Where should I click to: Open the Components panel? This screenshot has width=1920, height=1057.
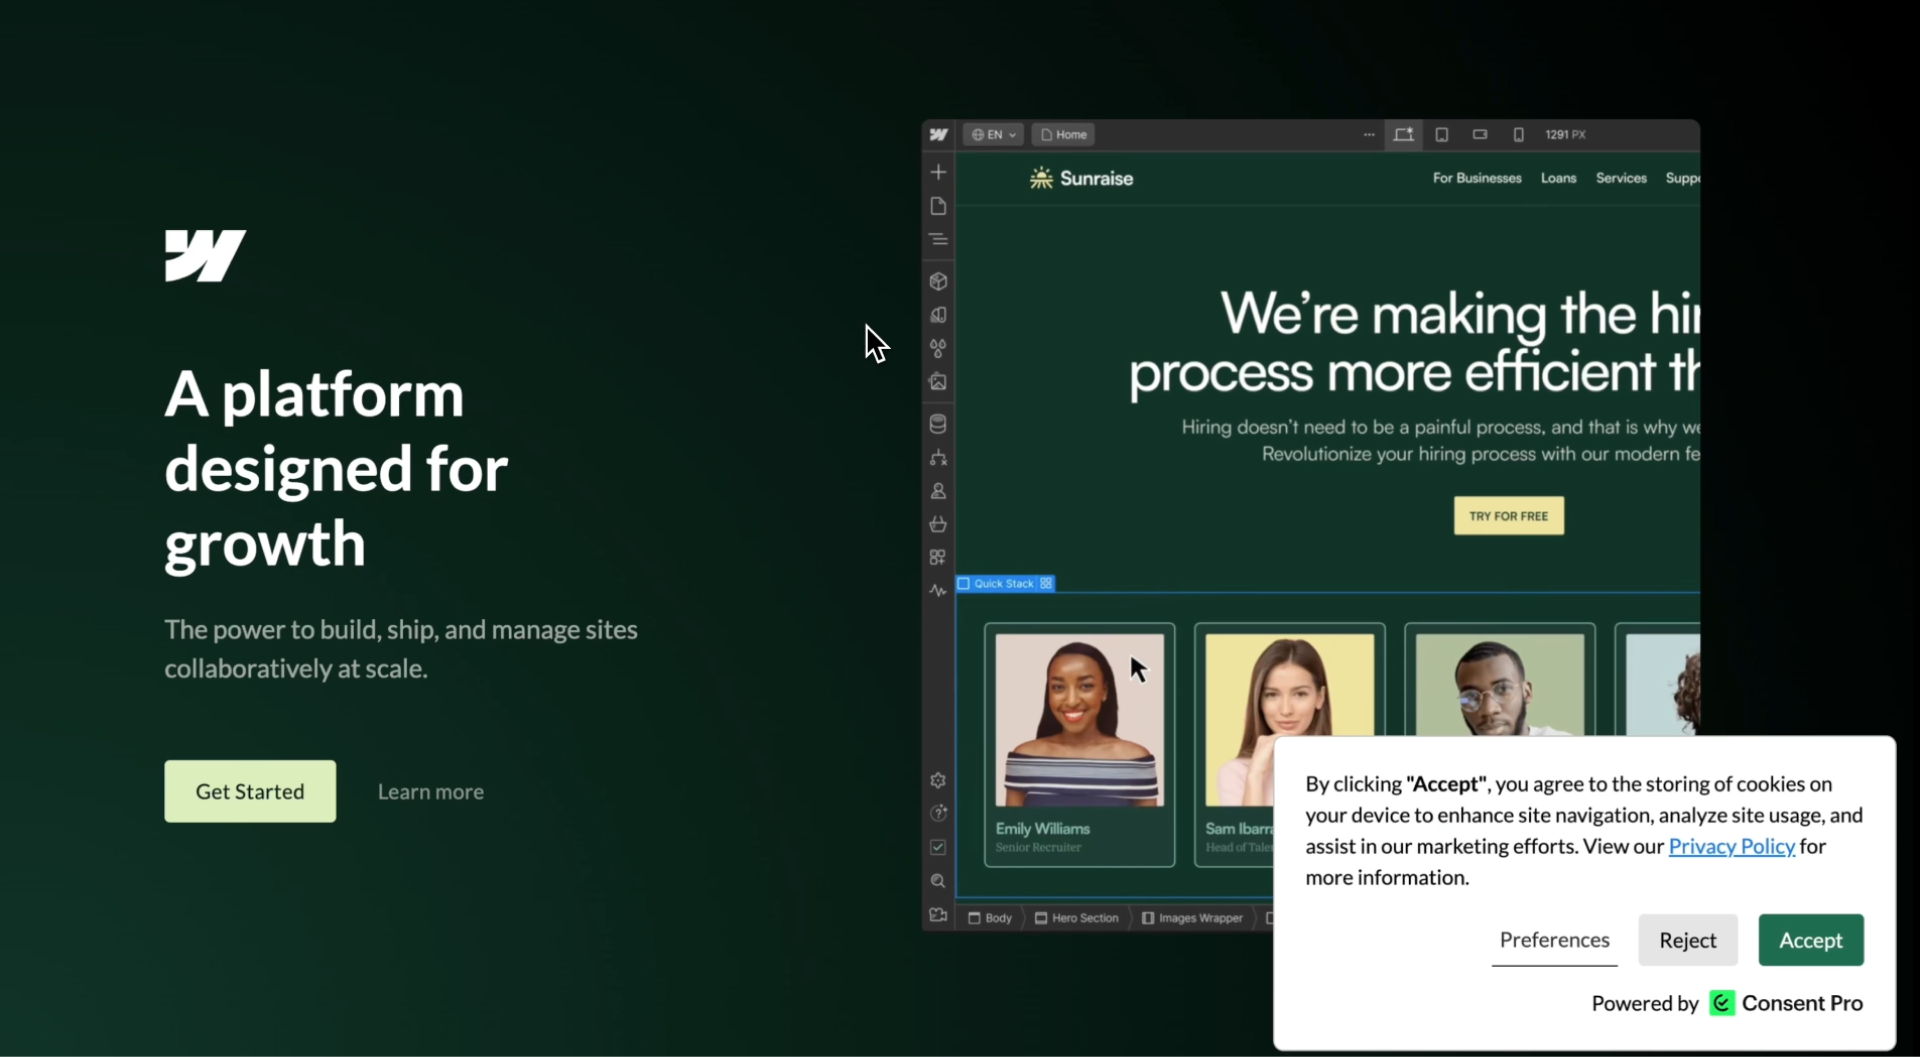[939, 281]
